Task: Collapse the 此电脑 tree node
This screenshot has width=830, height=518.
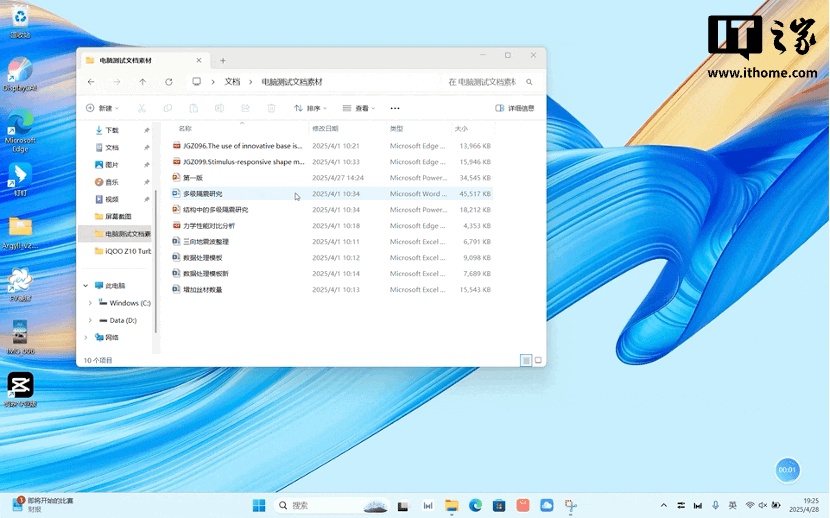Action: click(86, 286)
